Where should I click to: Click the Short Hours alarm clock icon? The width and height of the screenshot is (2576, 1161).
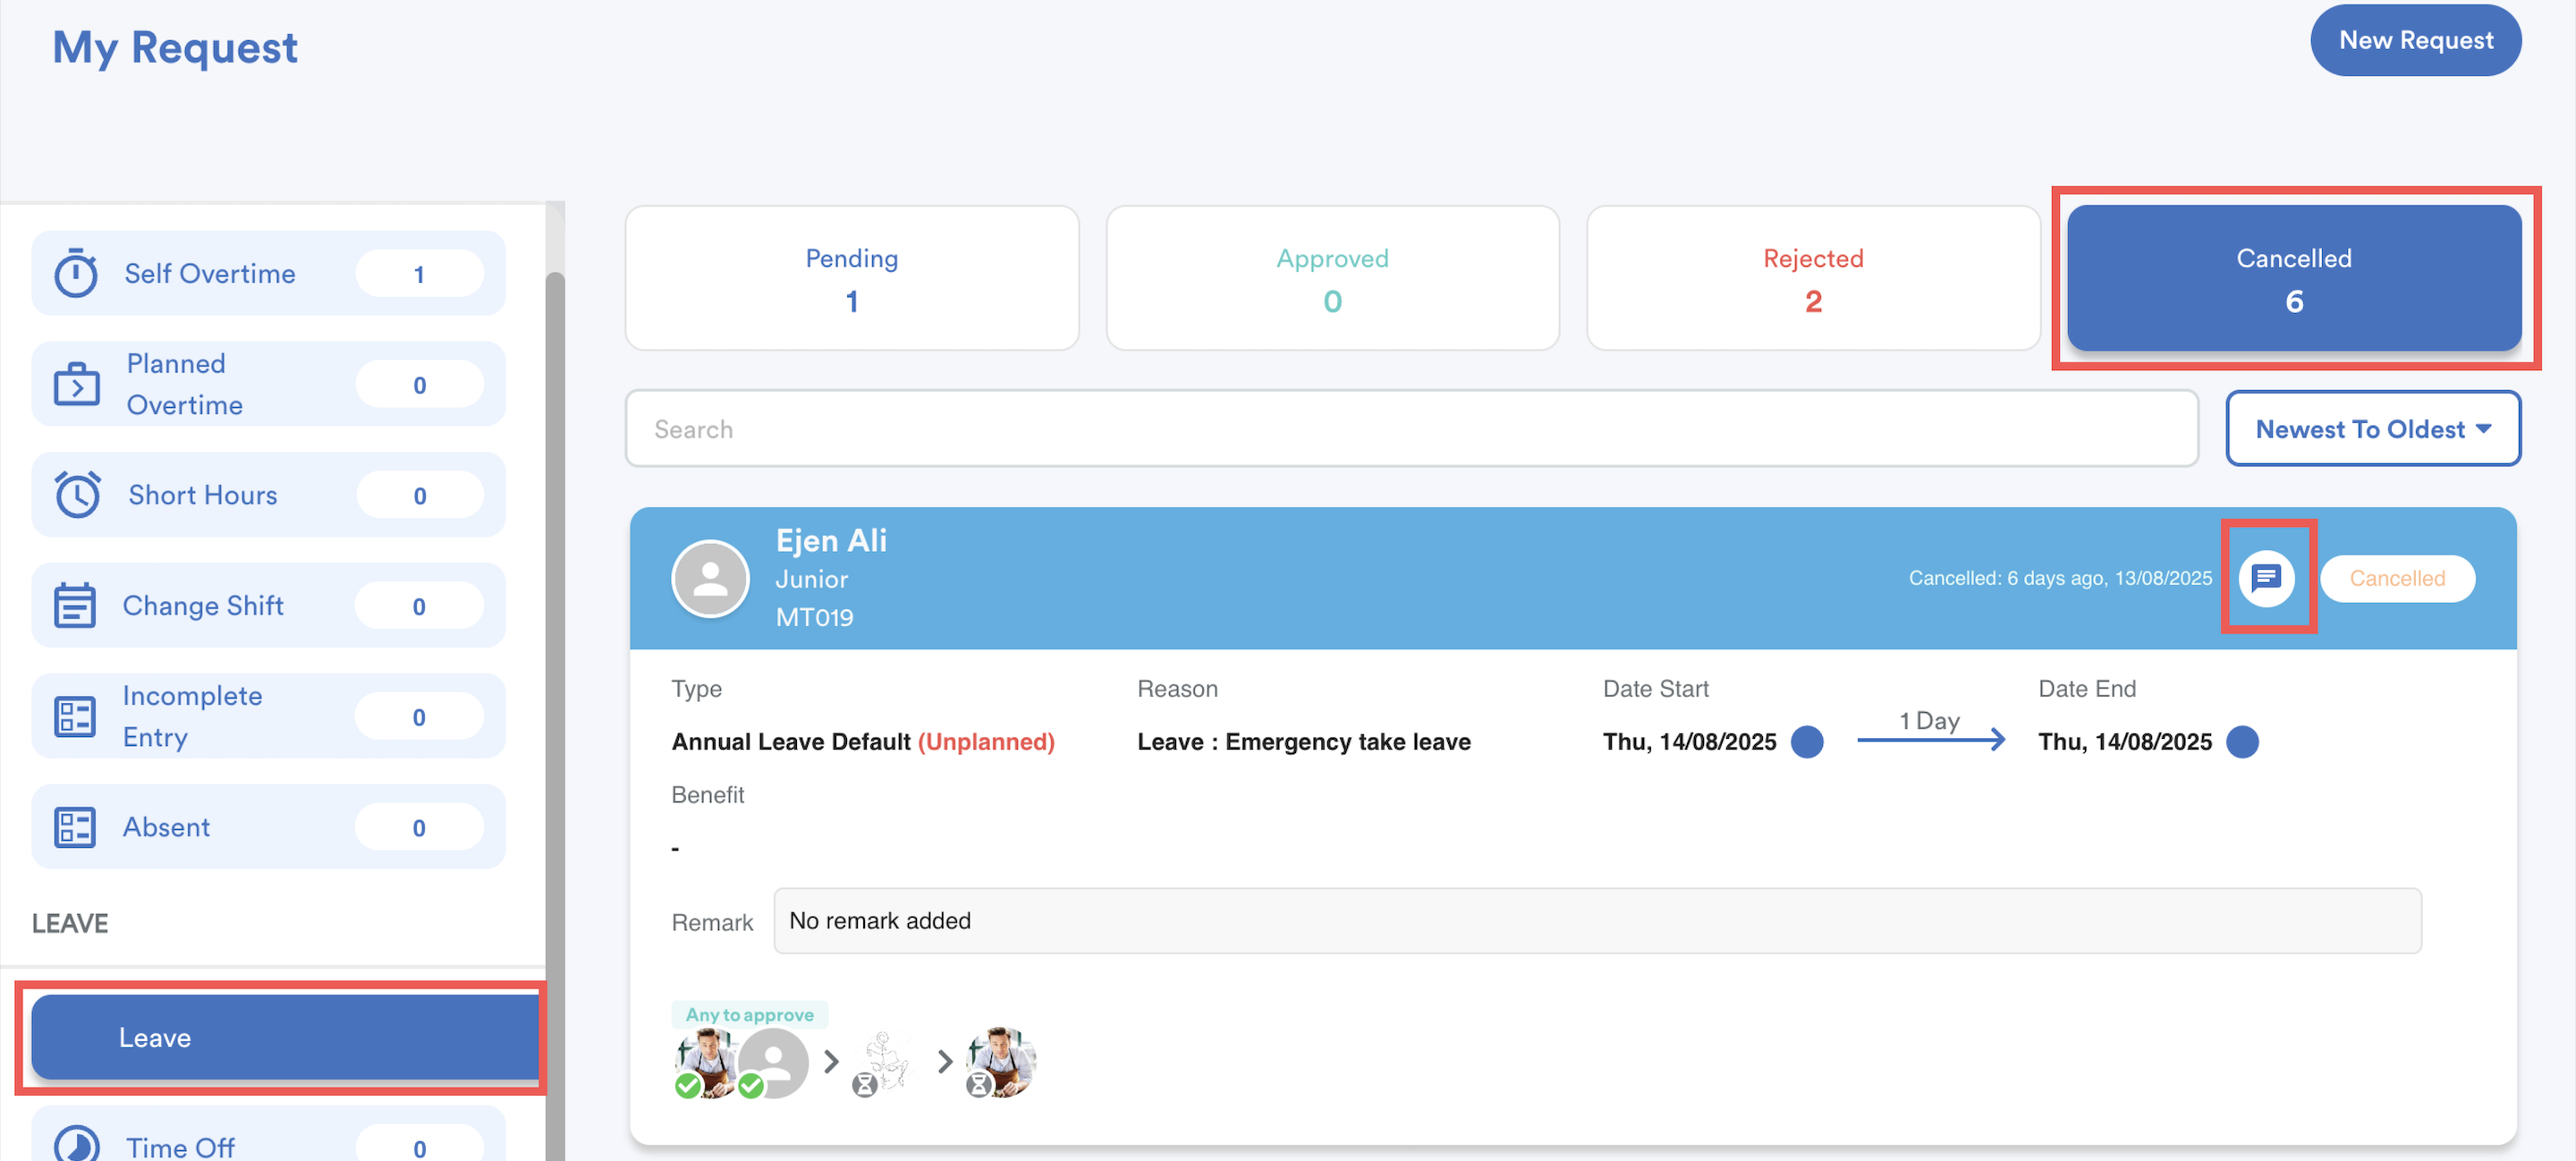77,494
